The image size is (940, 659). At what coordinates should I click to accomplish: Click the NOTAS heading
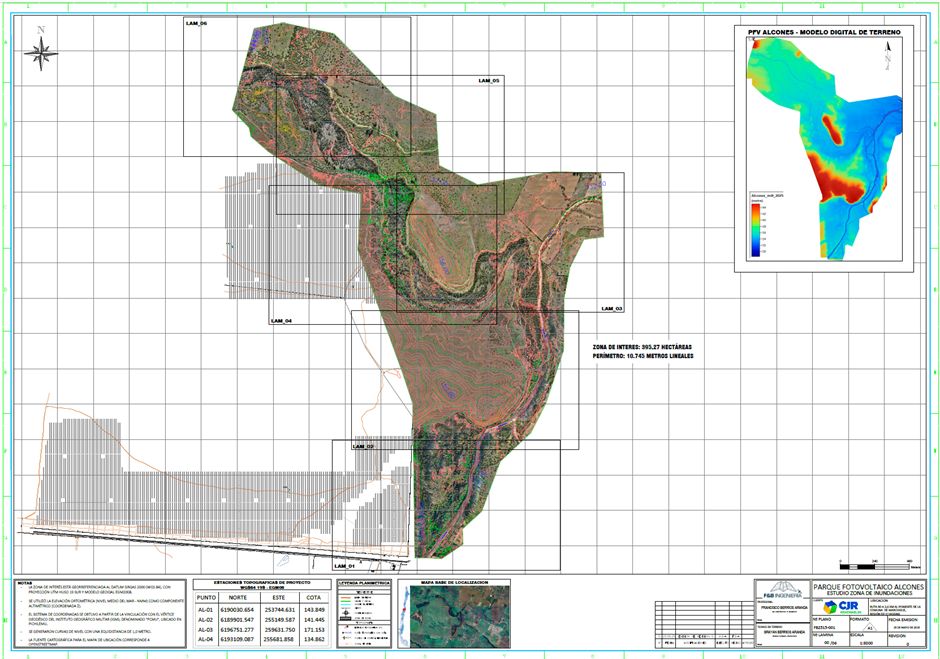(25, 583)
